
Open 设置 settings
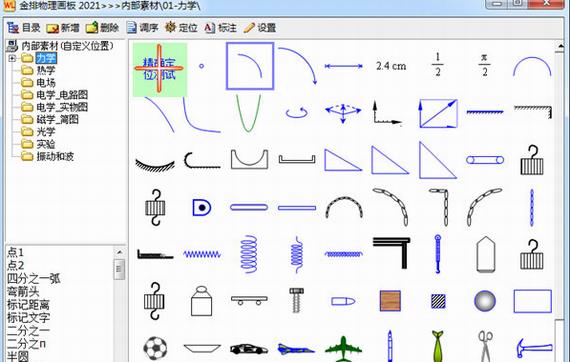point(260,28)
